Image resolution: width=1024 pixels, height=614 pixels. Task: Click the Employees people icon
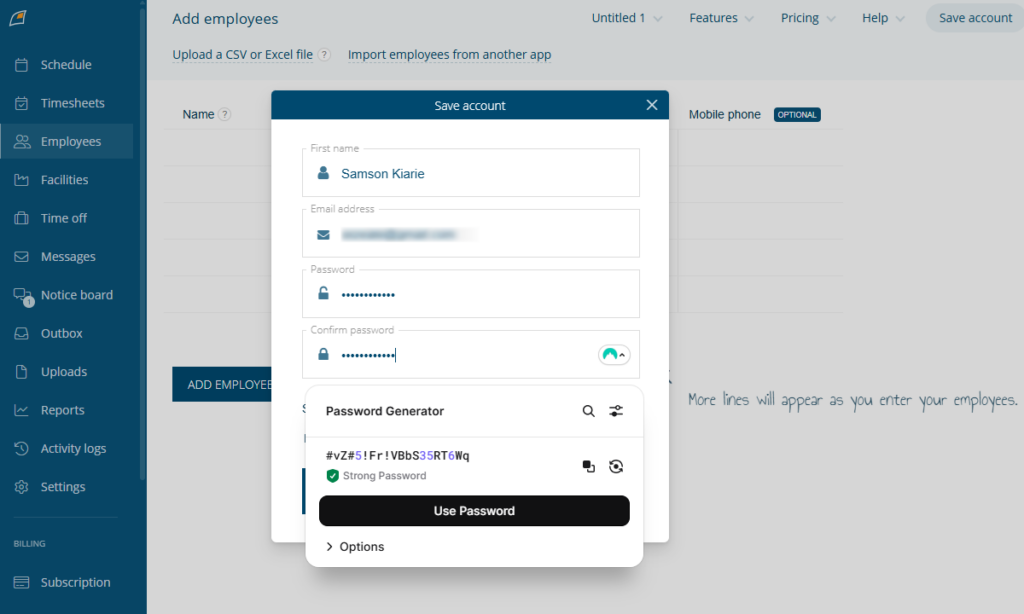(x=22, y=141)
